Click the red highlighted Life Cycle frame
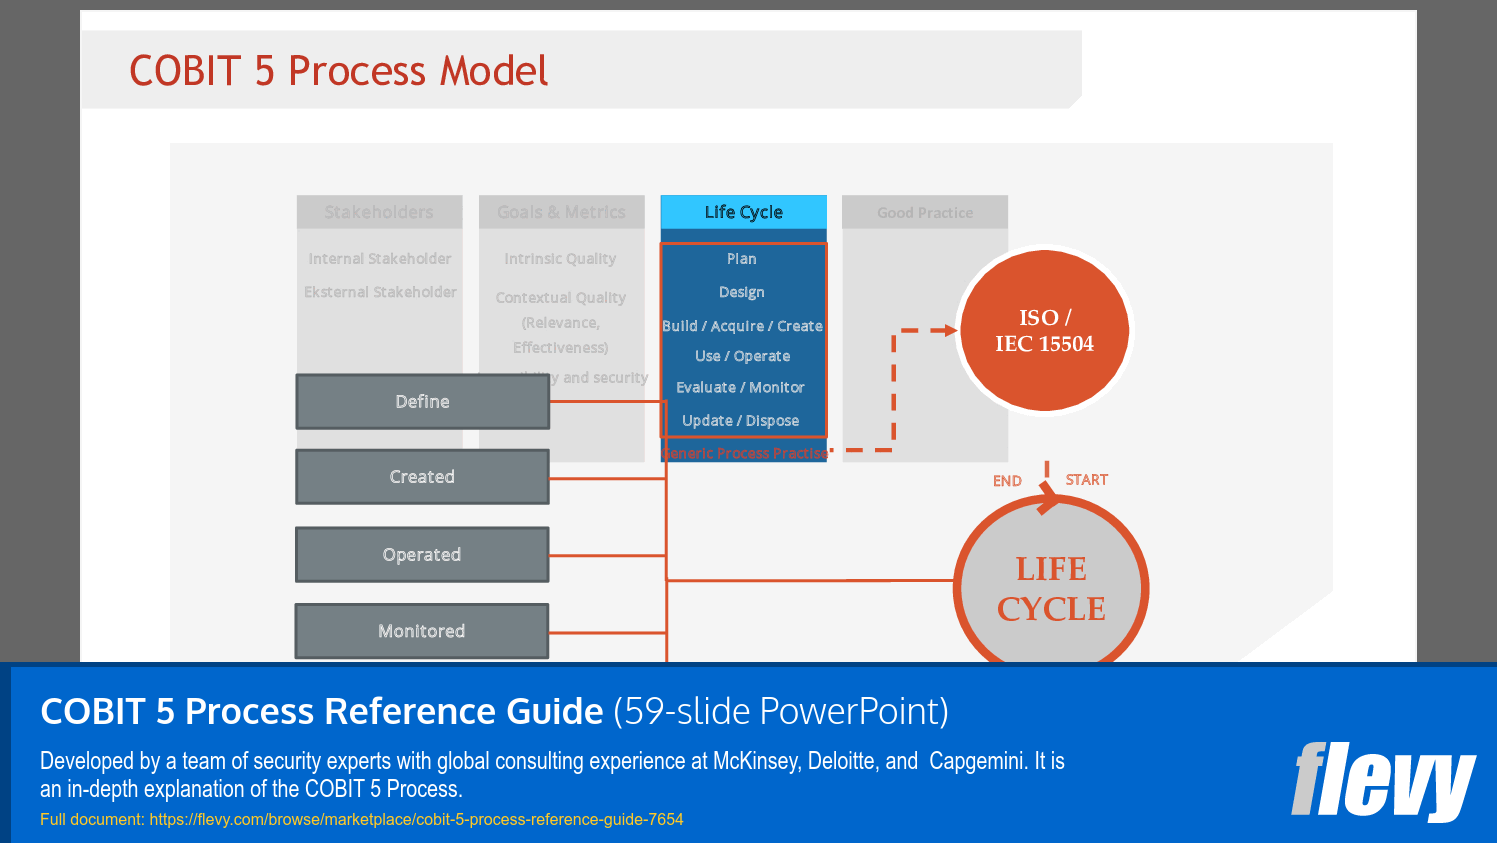 click(x=744, y=340)
